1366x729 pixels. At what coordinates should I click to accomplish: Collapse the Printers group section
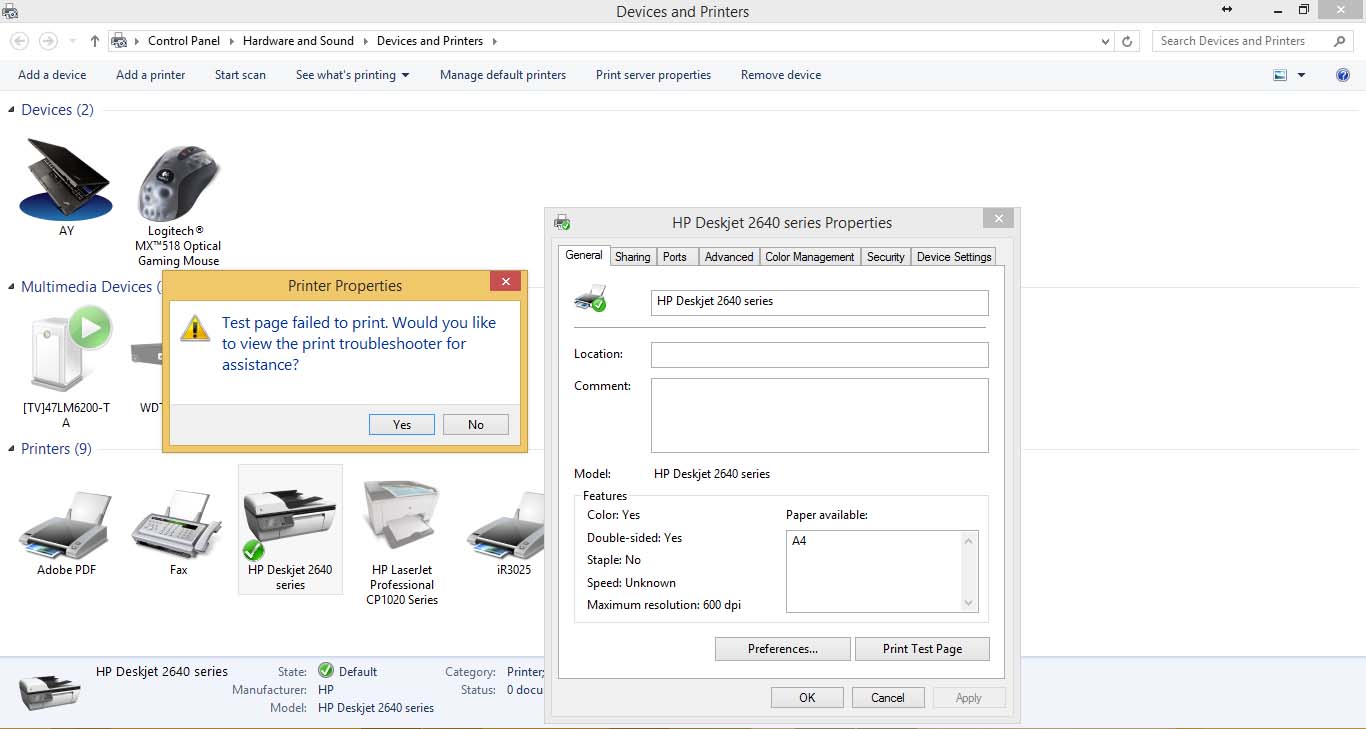12,449
